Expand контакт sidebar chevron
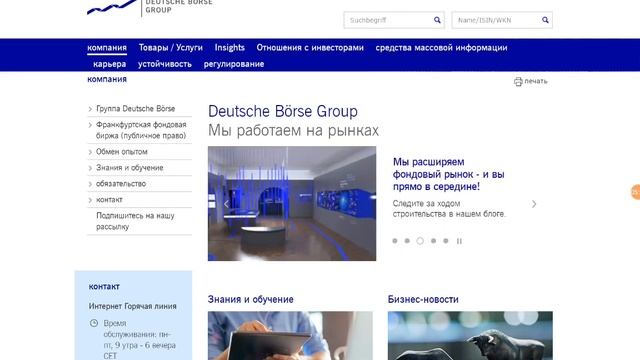The image size is (640, 360). coord(90,200)
